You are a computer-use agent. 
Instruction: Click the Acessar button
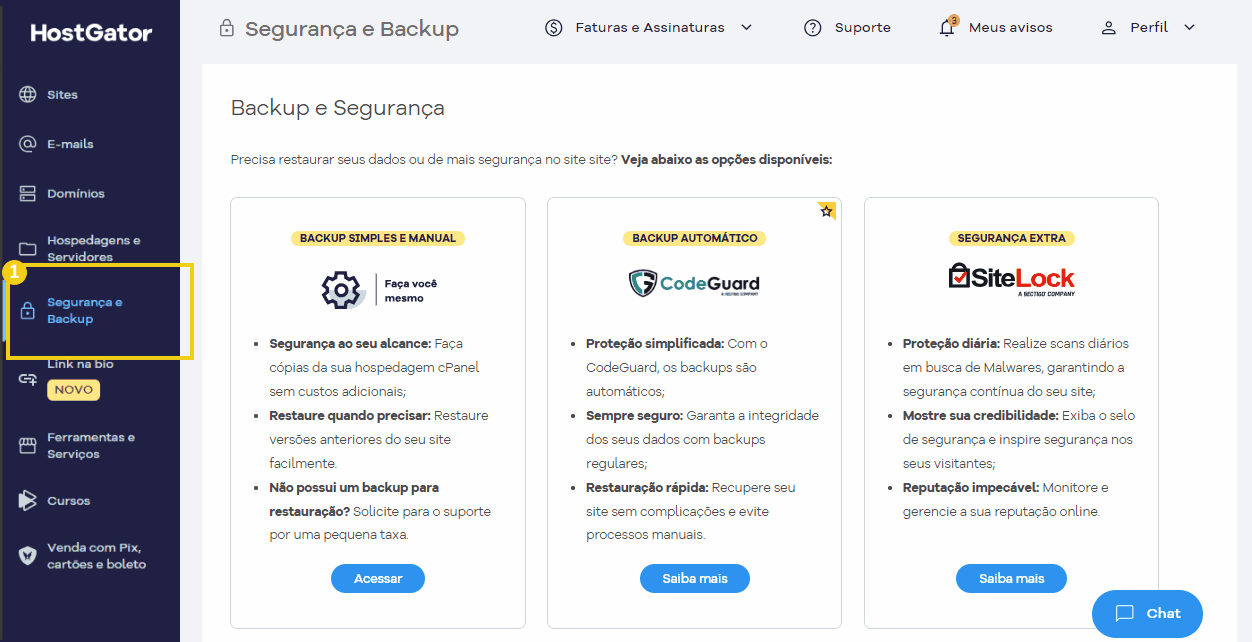[378, 579]
